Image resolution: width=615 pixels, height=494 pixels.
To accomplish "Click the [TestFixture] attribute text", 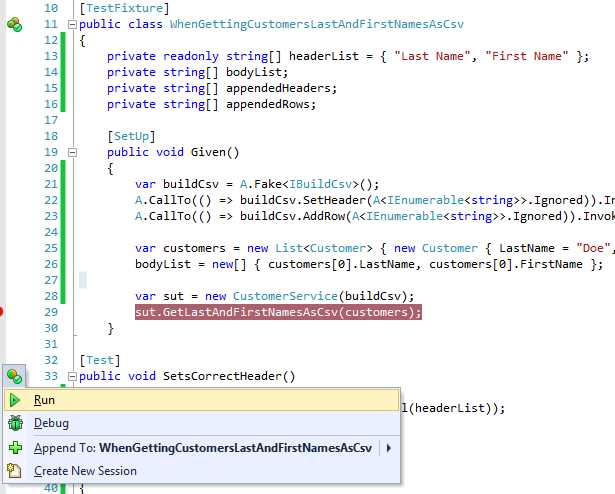I will (x=124, y=8).
